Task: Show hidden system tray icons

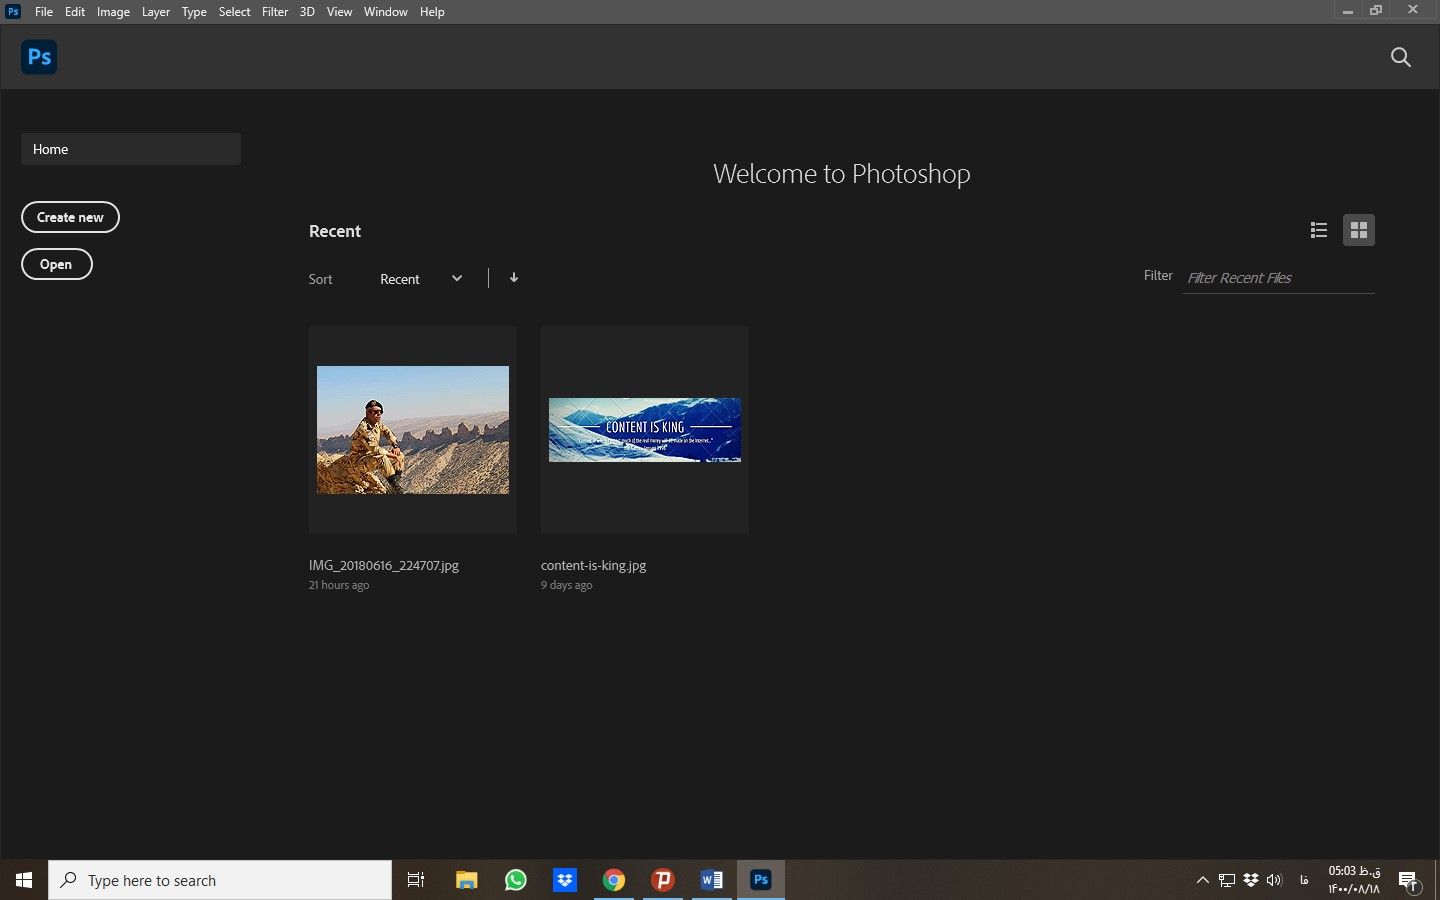Action: pyautogui.click(x=1203, y=880)
